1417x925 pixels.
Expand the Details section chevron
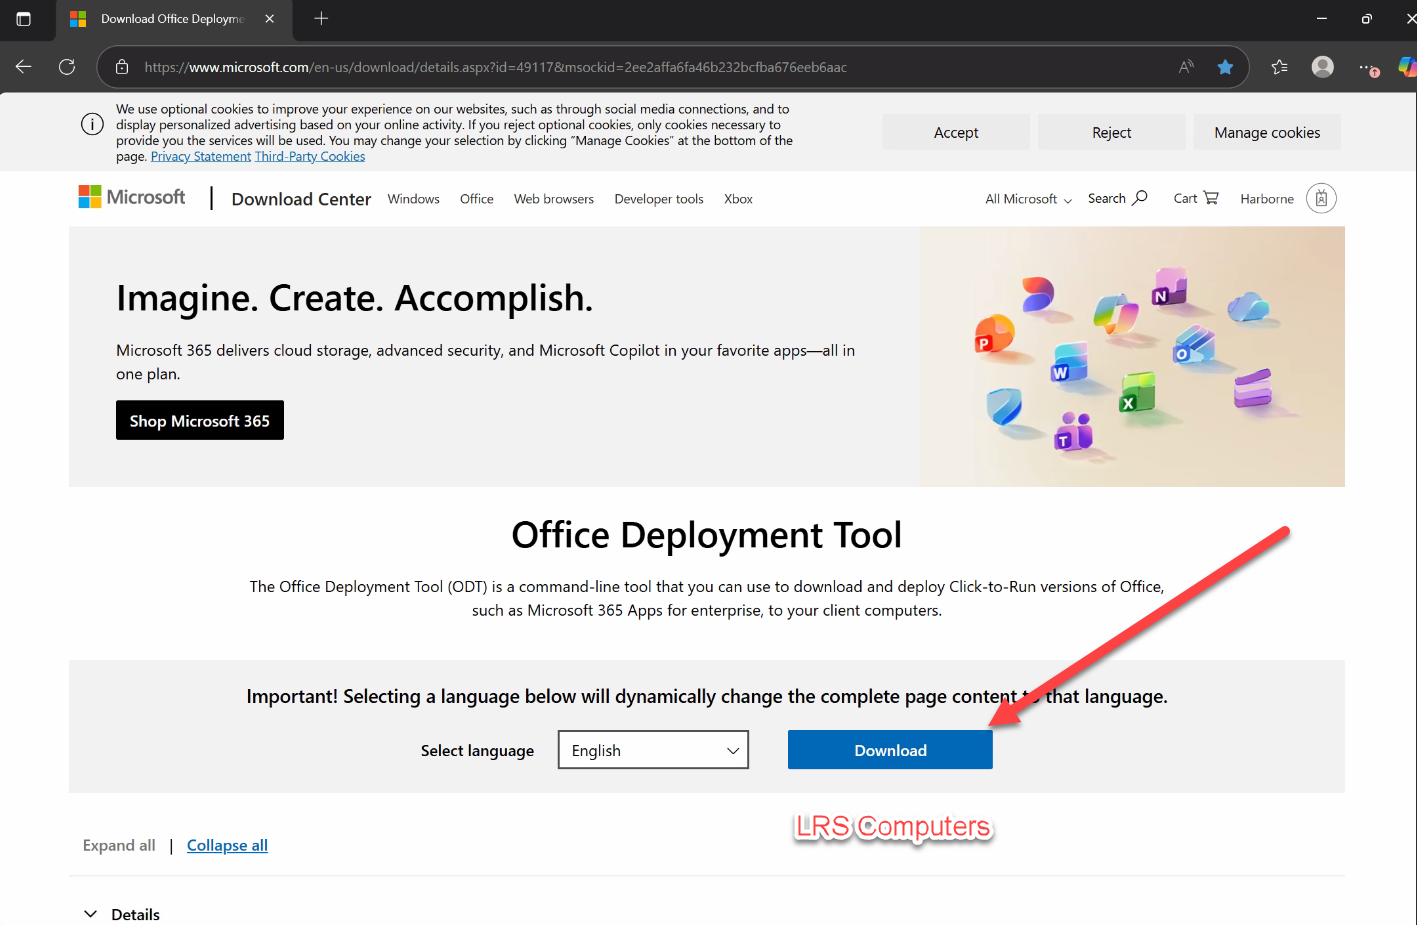pos(91,914)
